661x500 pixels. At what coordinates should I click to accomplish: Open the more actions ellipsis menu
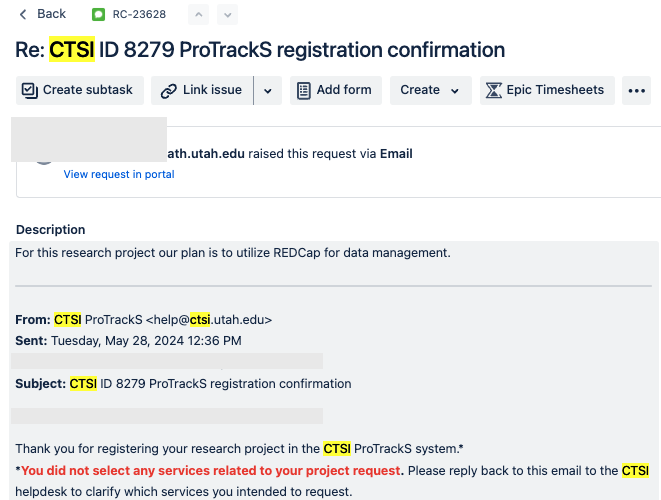point(636,90)
